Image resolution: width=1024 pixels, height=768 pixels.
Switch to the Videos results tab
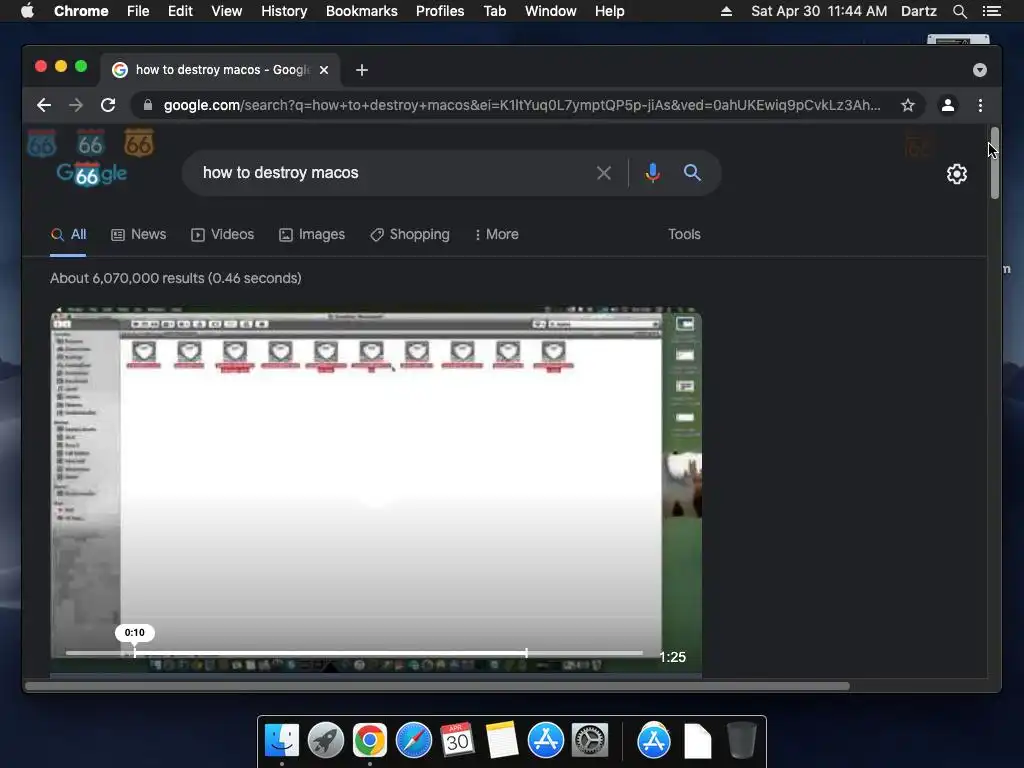click(222, 234)
